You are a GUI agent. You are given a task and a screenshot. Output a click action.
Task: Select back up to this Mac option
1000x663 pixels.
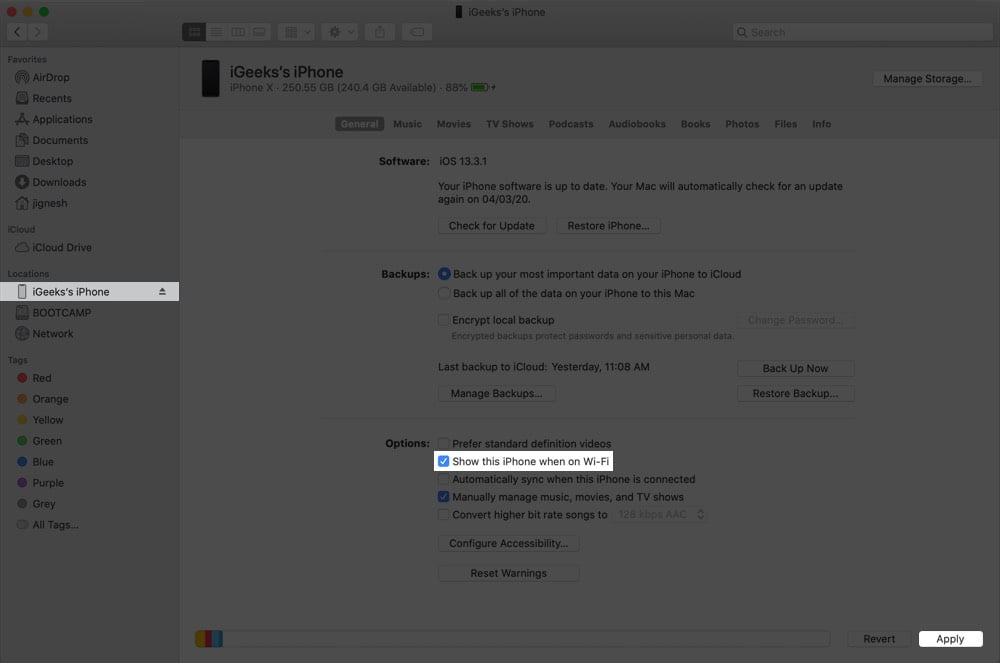(444, 293)
